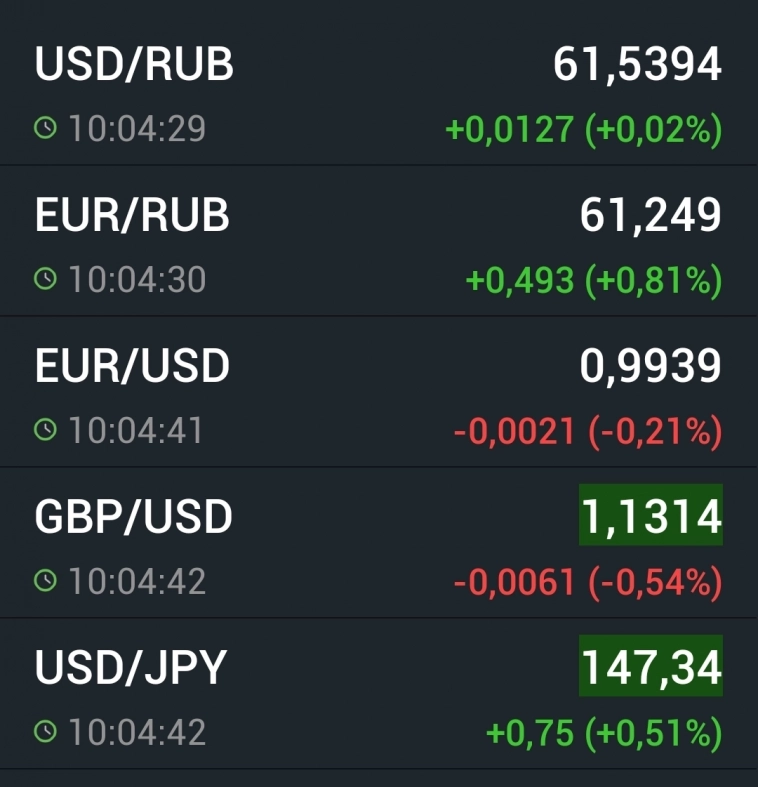Click the clock icon under USD/JPY

[x=45, y=732]
